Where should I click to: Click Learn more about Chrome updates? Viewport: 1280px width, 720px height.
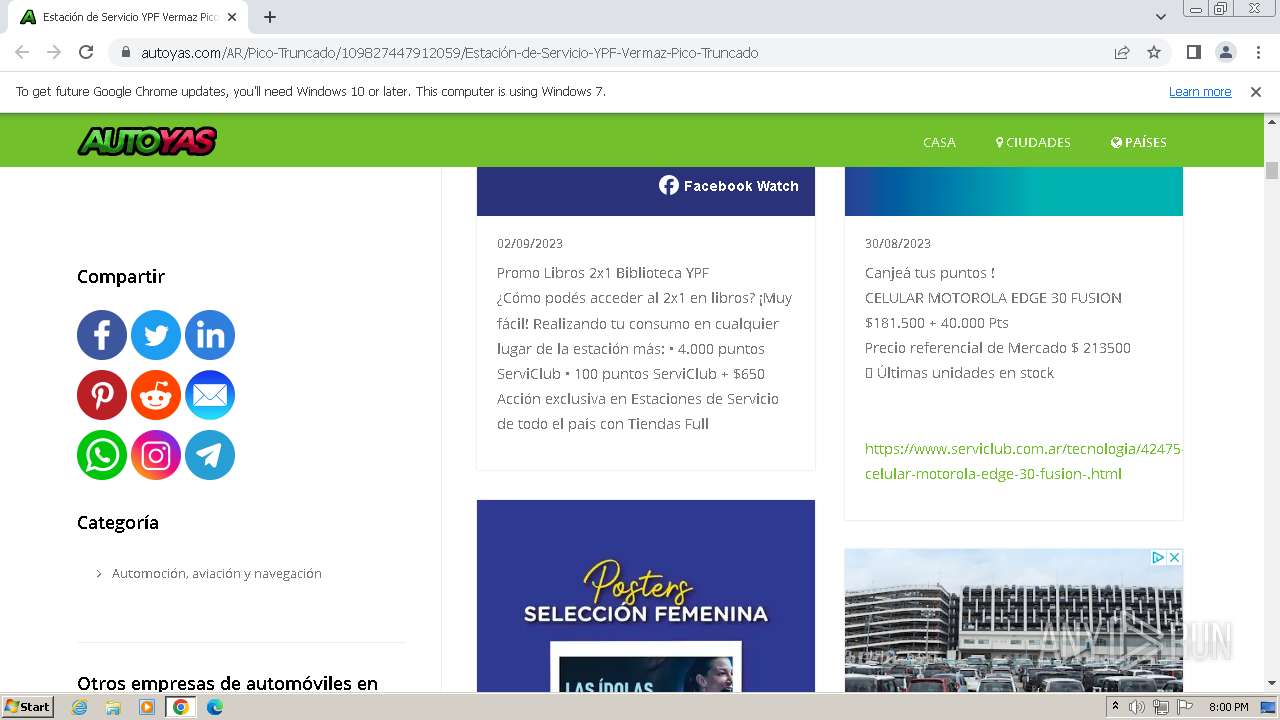[1200, 91]
